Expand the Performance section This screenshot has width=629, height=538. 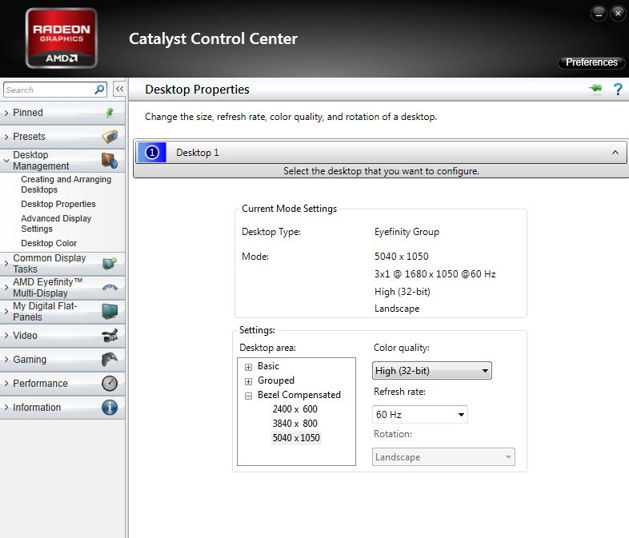point(63,384)
